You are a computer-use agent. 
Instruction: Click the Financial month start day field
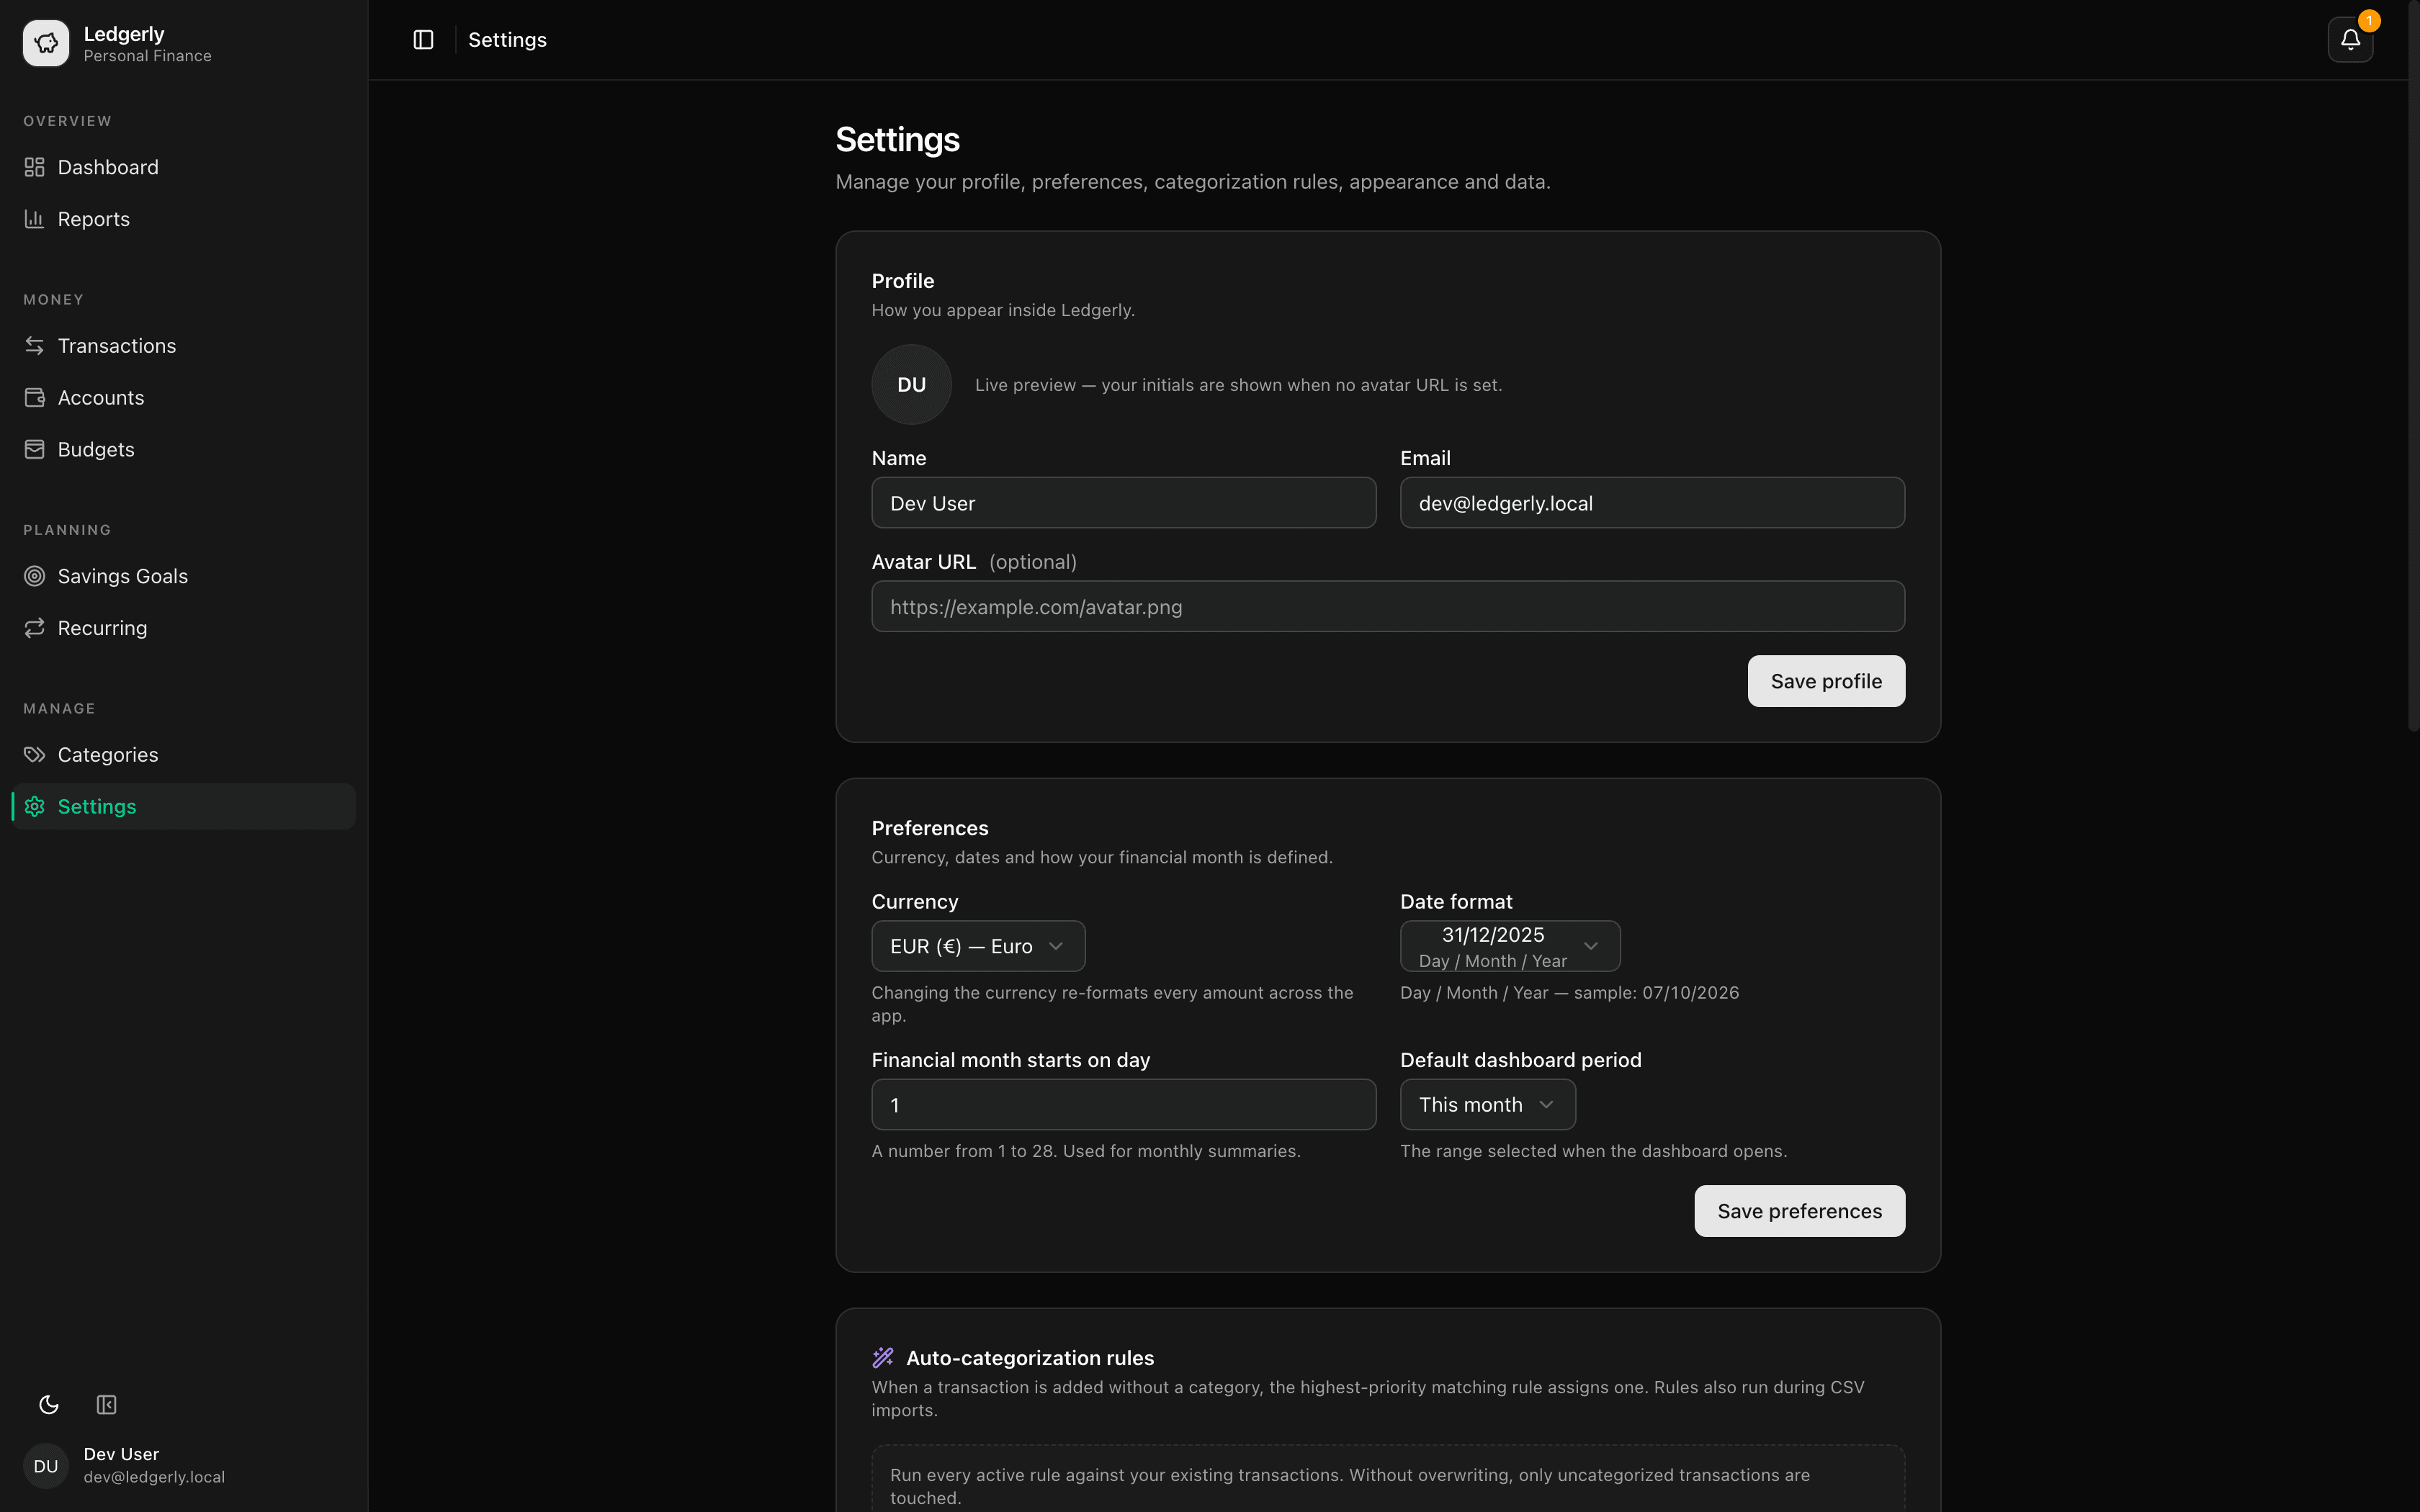1124,1105
